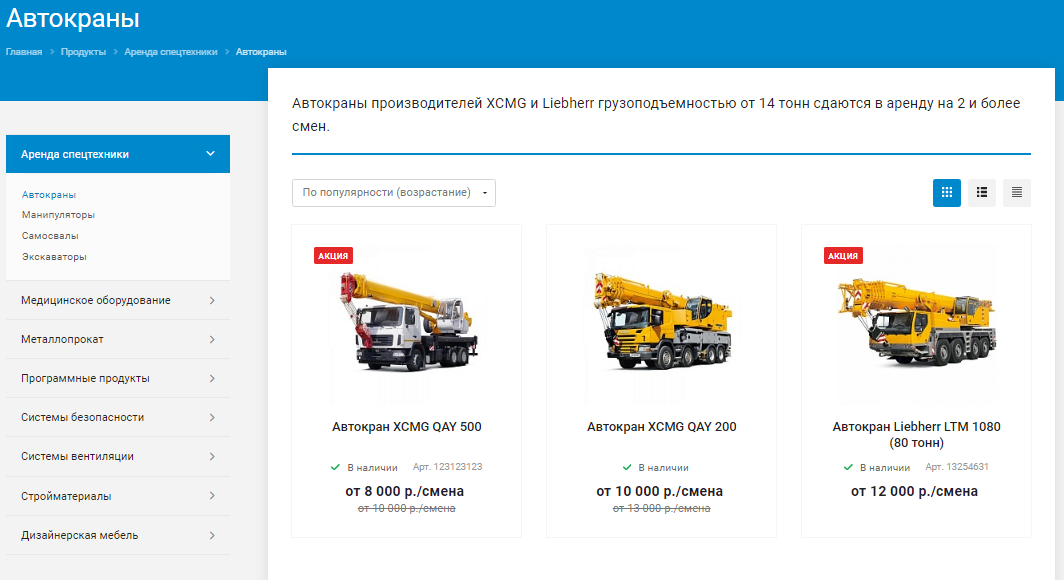The width and height of the screenshot is (1064, 580).
Task: Open Автокран XCMG QAY 200 title link
Action: [662, 427]
